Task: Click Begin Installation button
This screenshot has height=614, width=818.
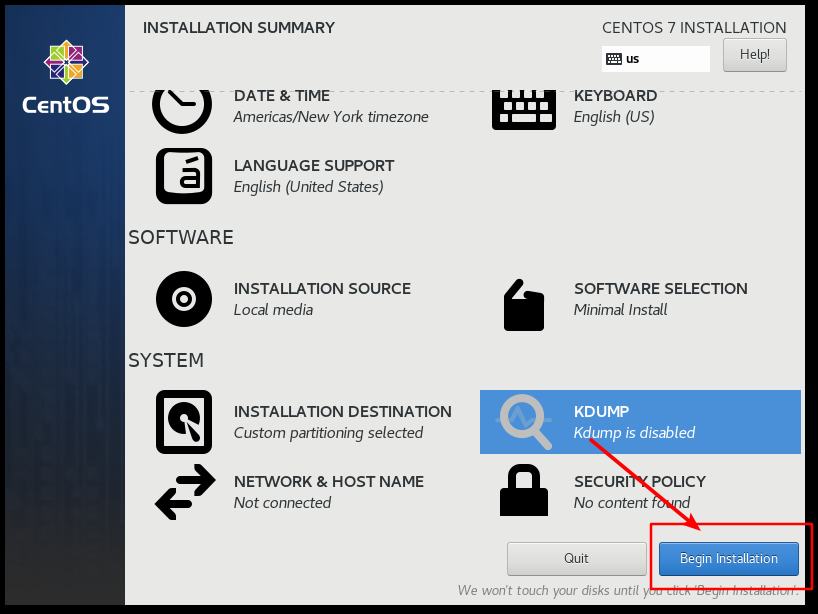Action: coord(728,559)
